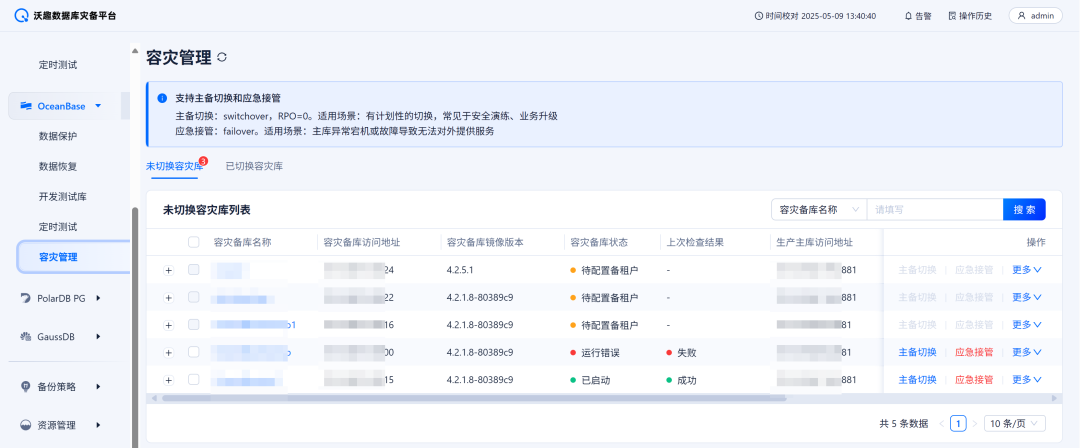
Task: Click 应急接管 in the 运行错误 row
Action: pos(974,352)
